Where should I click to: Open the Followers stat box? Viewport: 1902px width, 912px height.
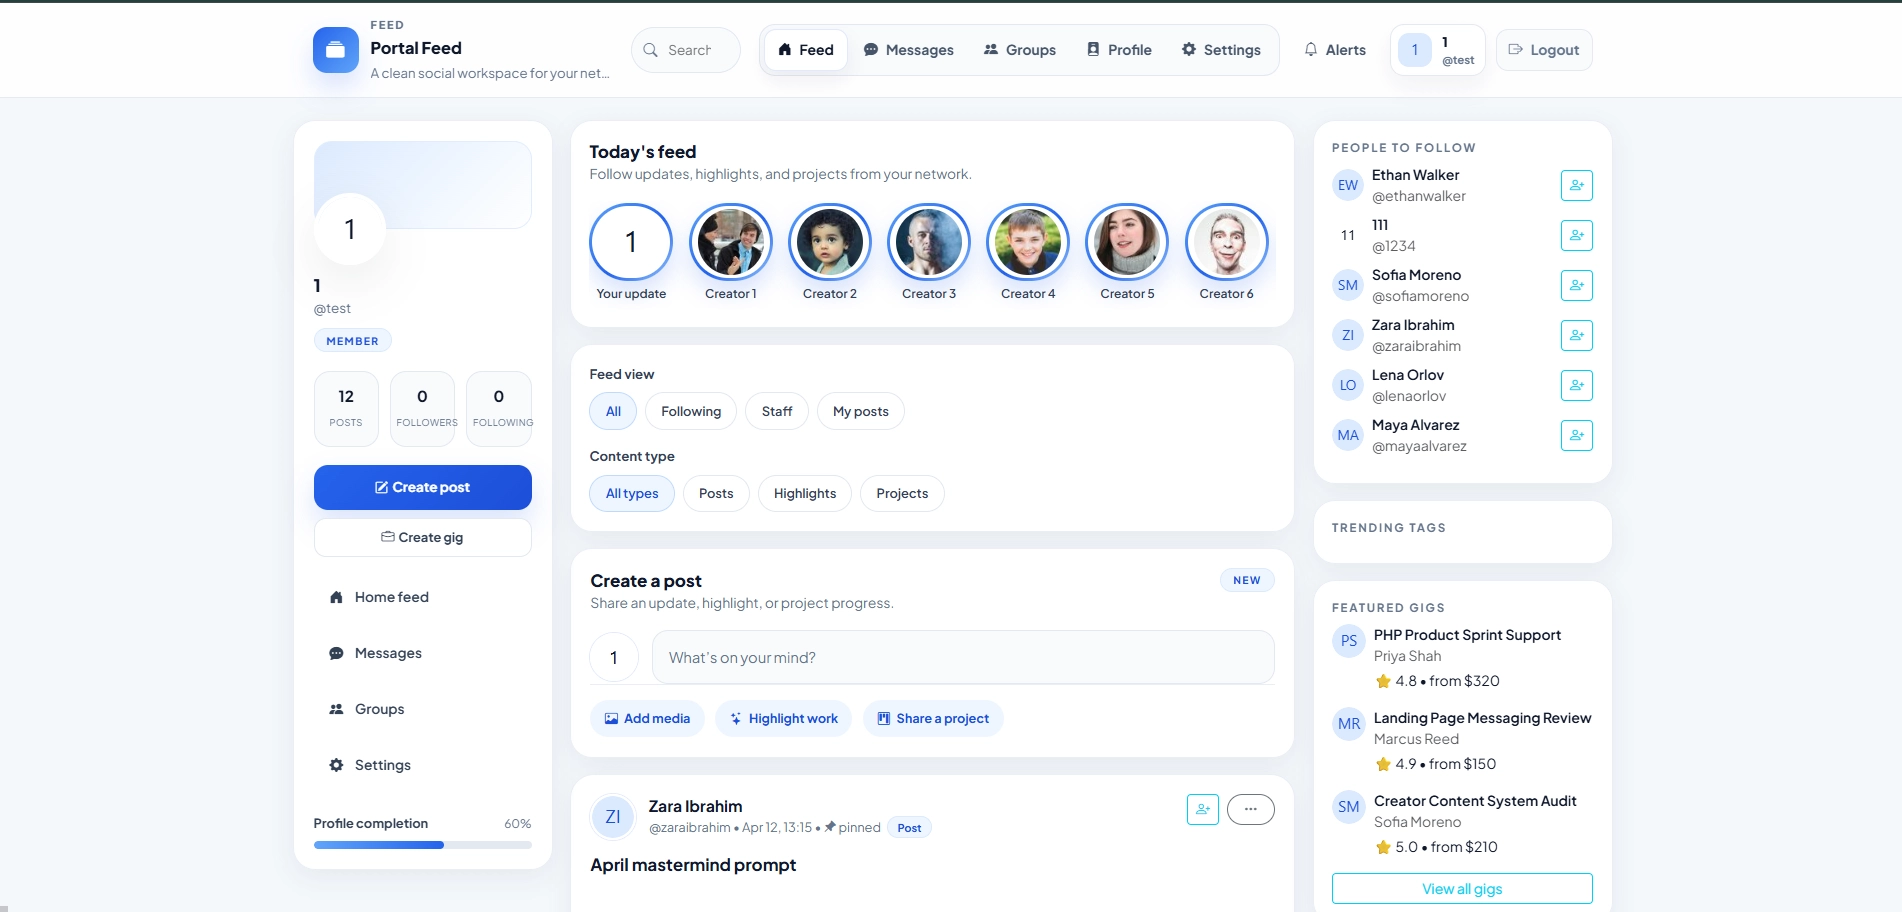click(x=422, y=408)
